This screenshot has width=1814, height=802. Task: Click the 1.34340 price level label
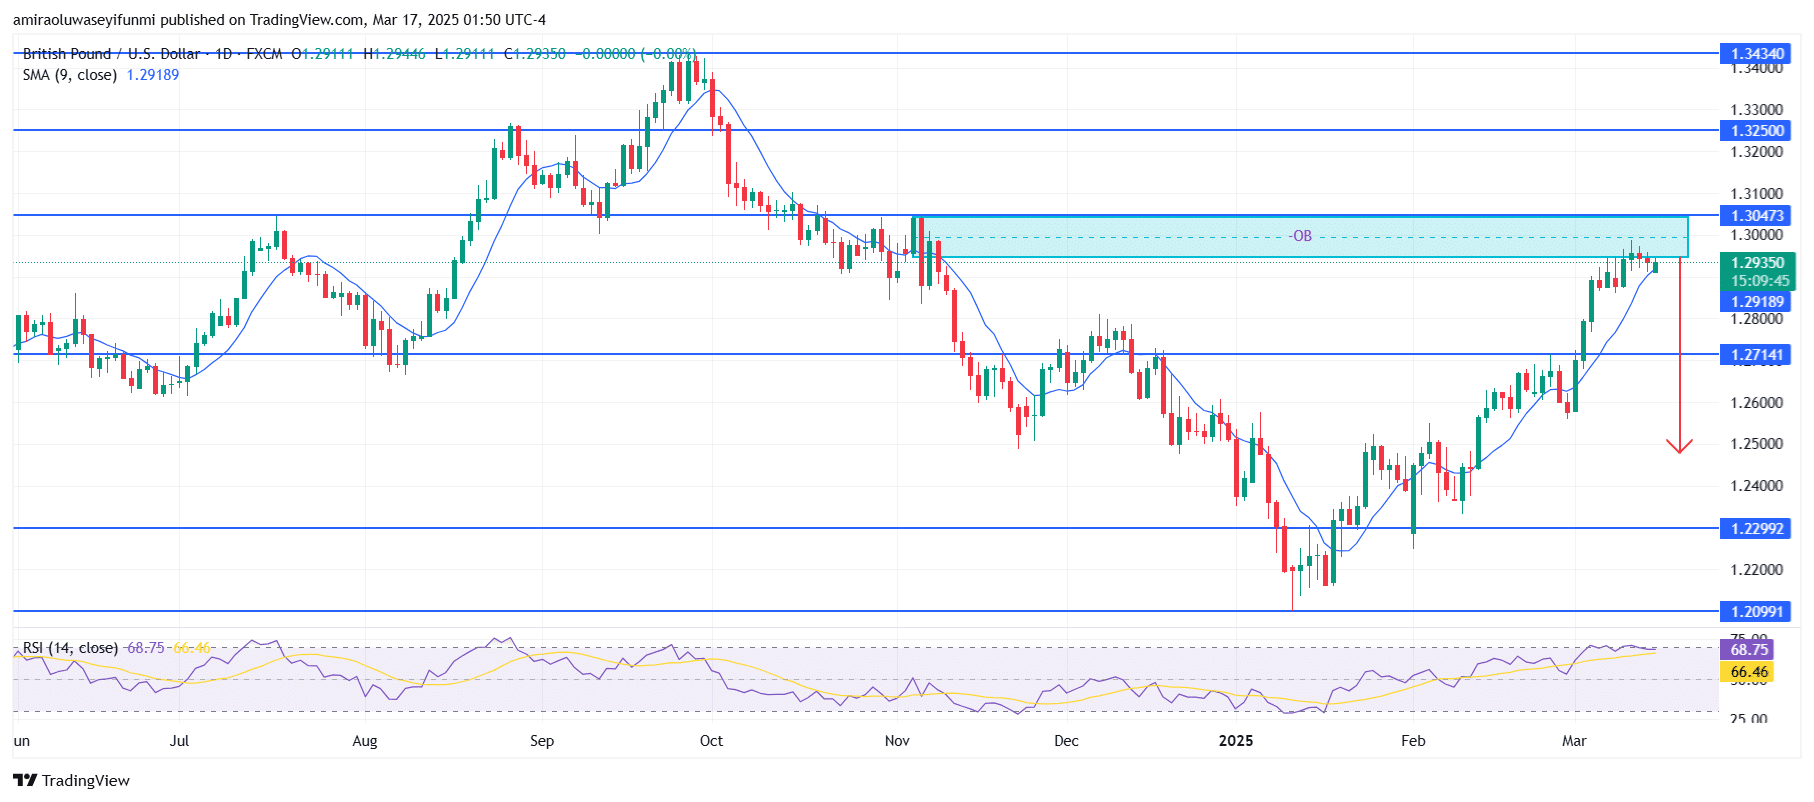point(1755,53)
